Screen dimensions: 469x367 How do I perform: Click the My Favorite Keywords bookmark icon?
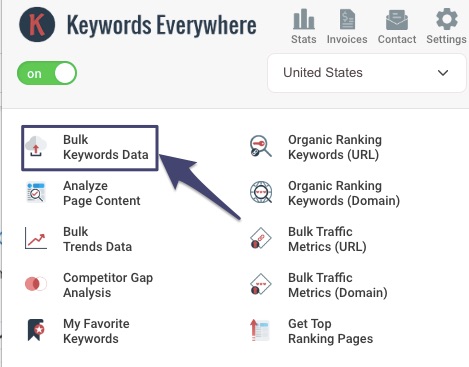coord(36,330)
